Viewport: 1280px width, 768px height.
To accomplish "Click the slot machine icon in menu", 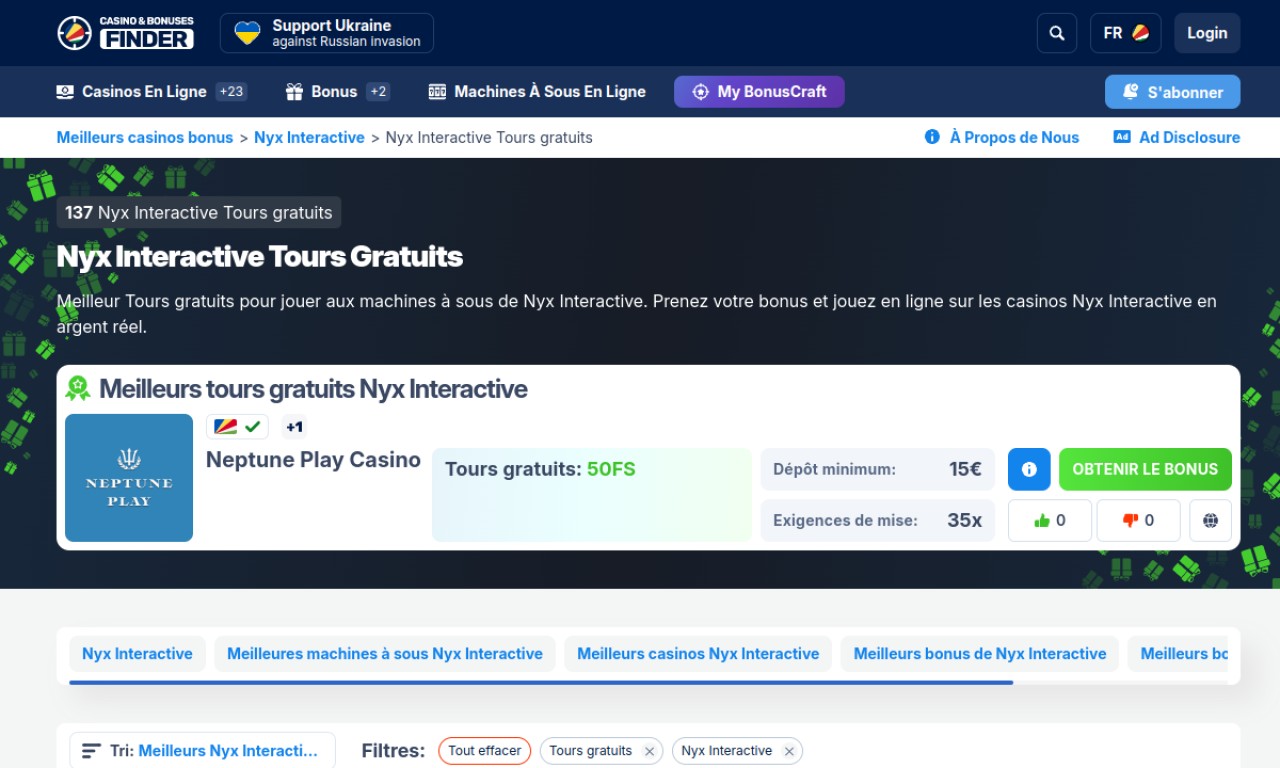I will coord(437,91).
